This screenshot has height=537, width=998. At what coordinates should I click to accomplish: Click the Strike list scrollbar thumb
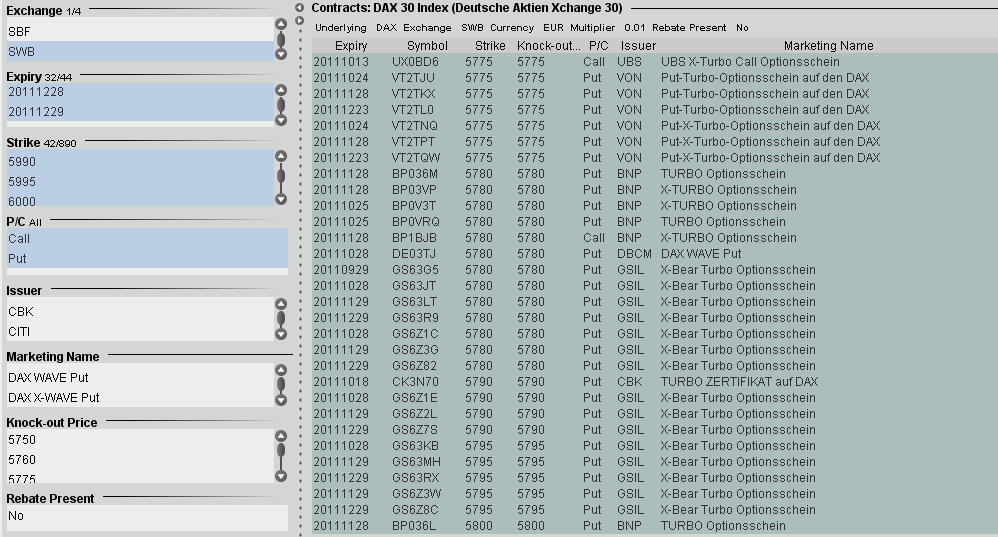coord(281,176)
